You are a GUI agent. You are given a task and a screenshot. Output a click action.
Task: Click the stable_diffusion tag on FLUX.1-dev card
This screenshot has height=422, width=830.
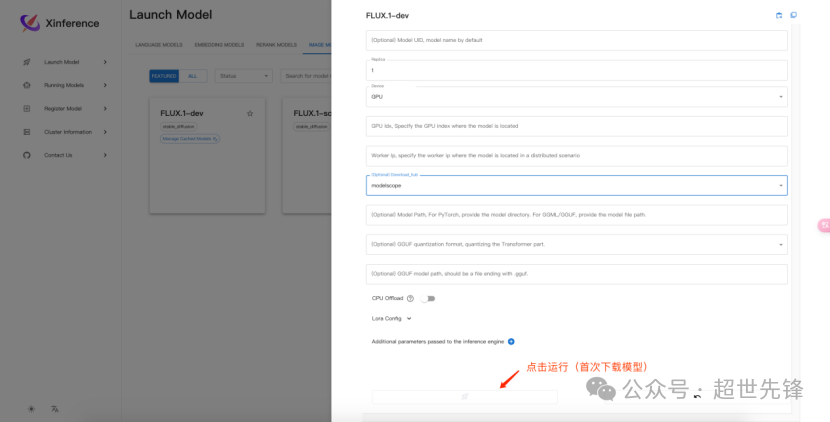[178, 127]
